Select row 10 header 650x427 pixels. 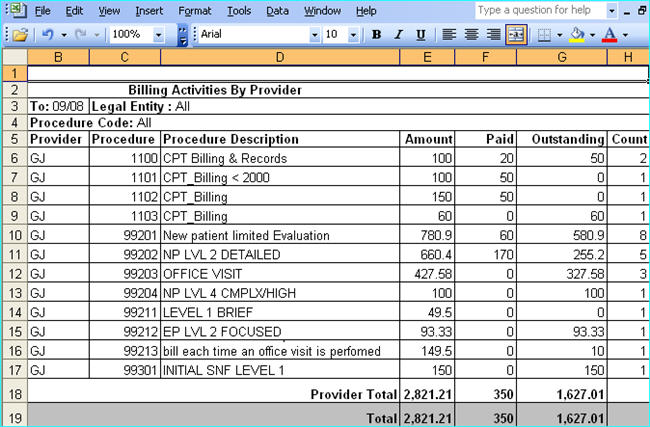pos(14,235)
